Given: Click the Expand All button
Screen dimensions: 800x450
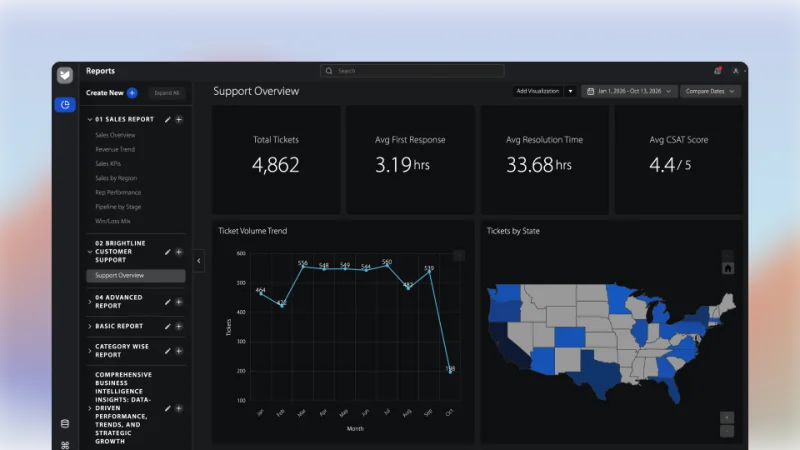Looking at the screenshot, I should (x=167, y=93).
